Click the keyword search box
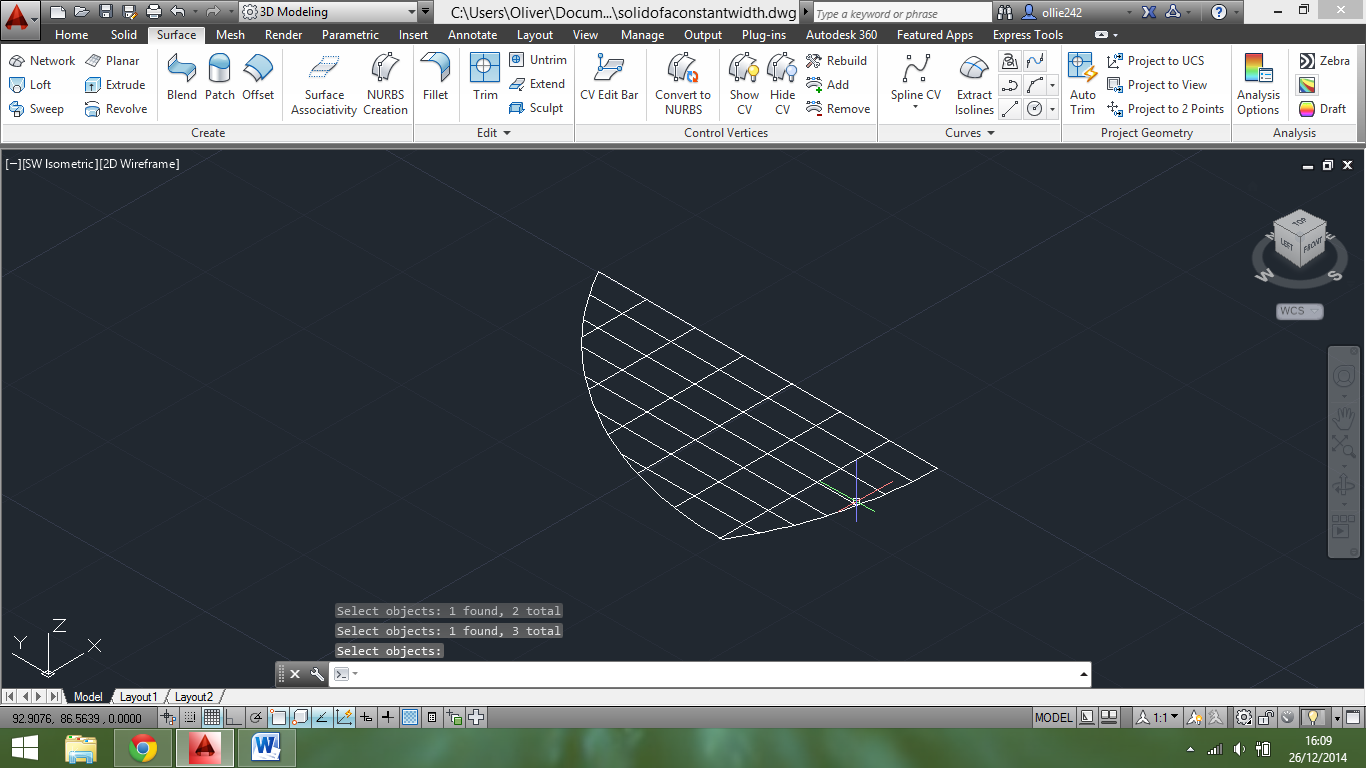1366x768 pixels. [x=902, y=13]
